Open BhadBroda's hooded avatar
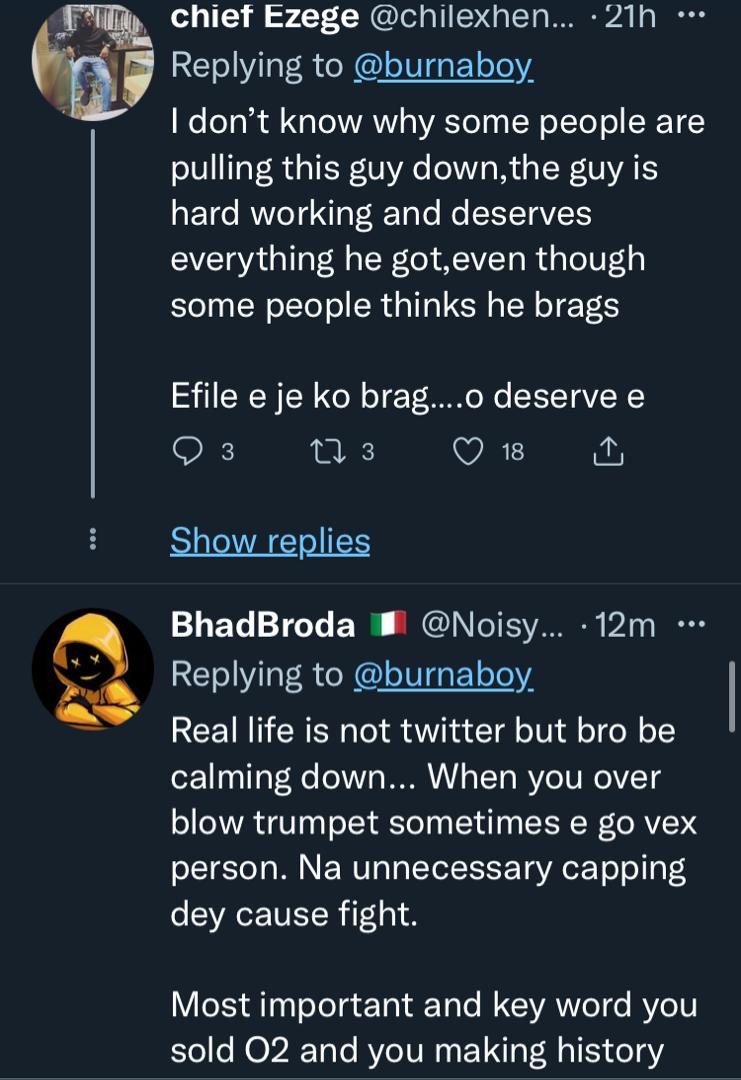The image size is (741, 1080). [92, 668]
